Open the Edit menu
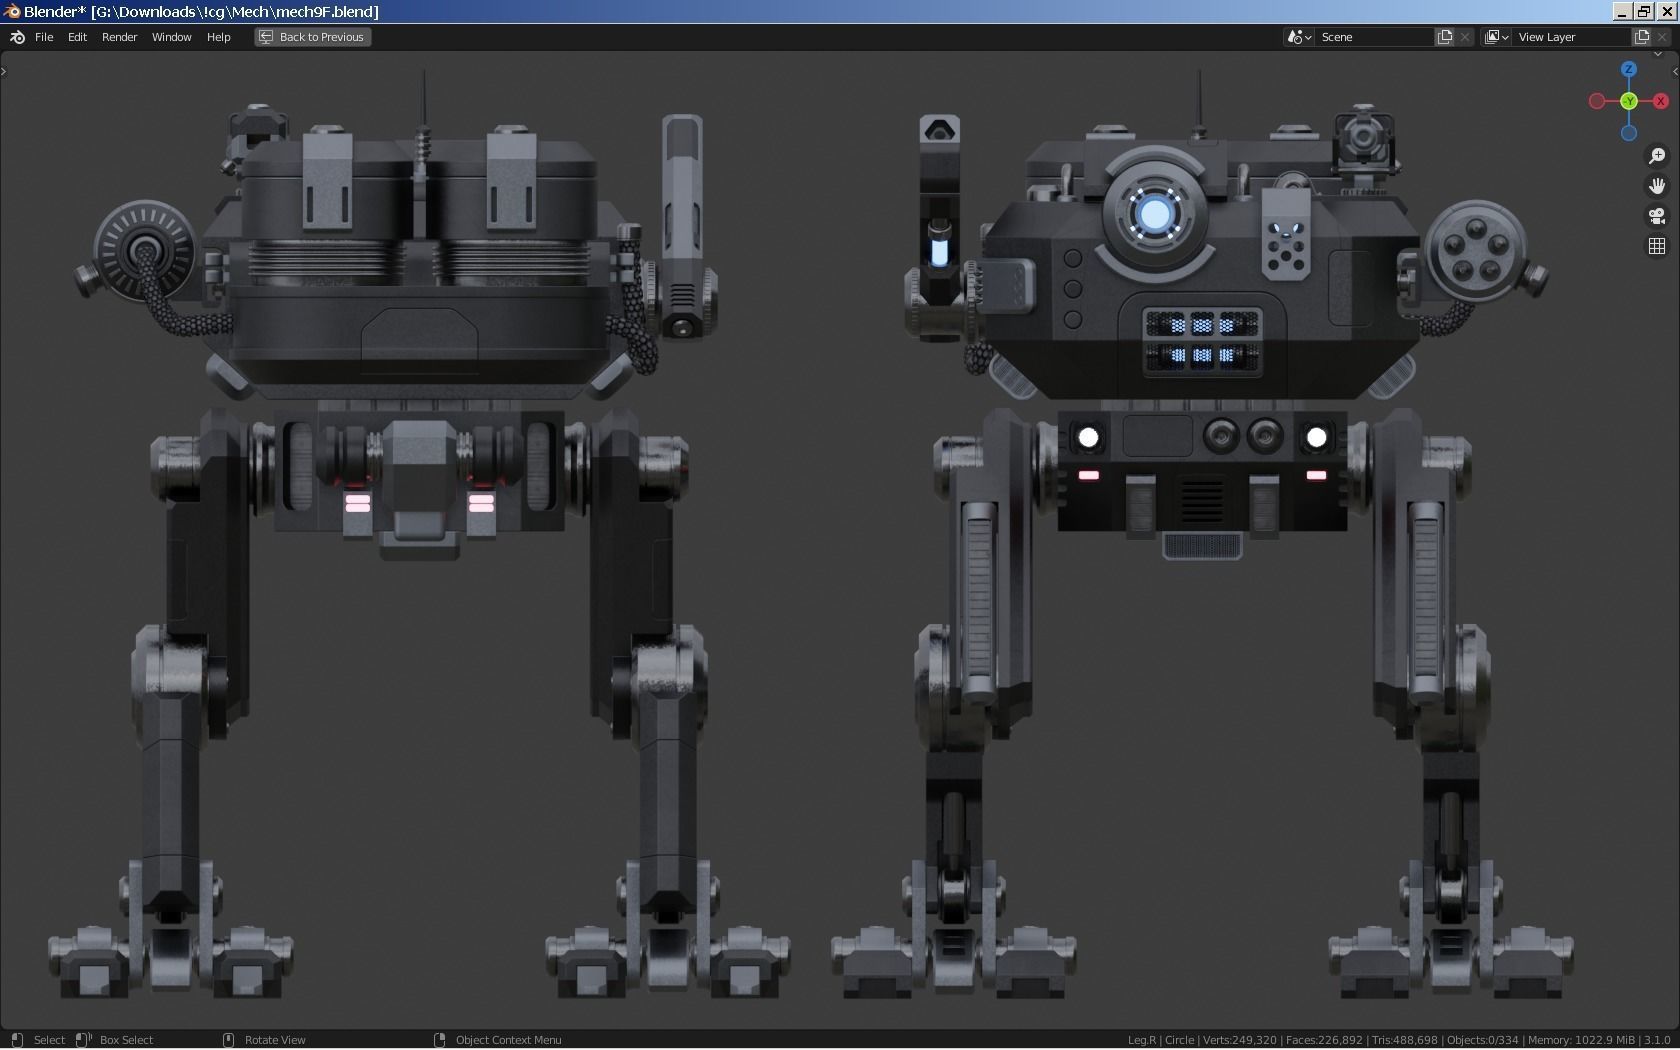The width and height of the screenshot is (1680, 1050). coord(77,37)
